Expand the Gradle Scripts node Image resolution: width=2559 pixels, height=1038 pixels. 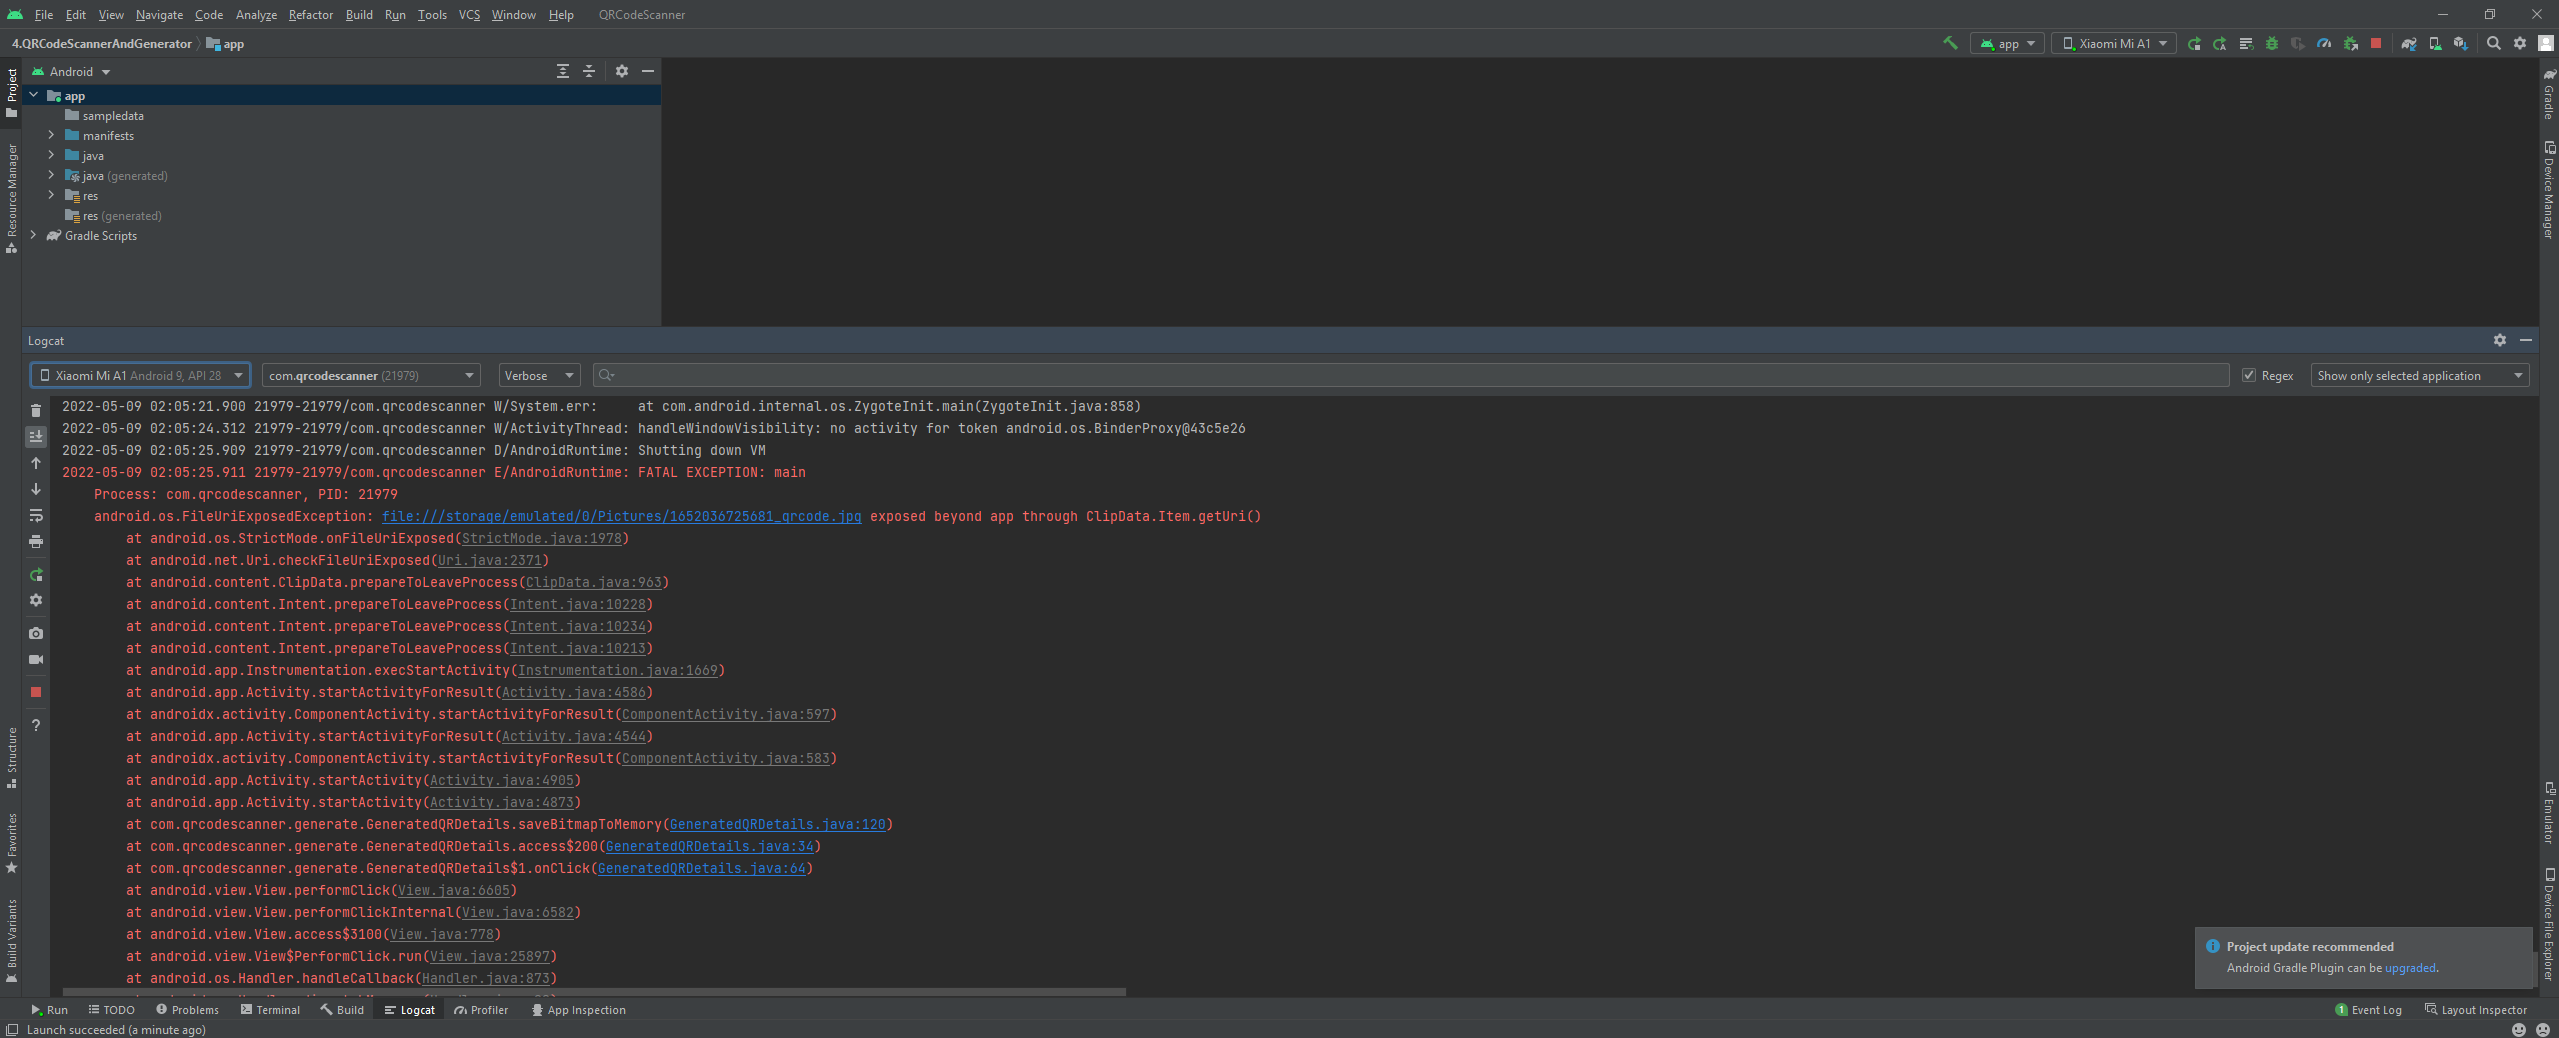click(x=34, y=235)
